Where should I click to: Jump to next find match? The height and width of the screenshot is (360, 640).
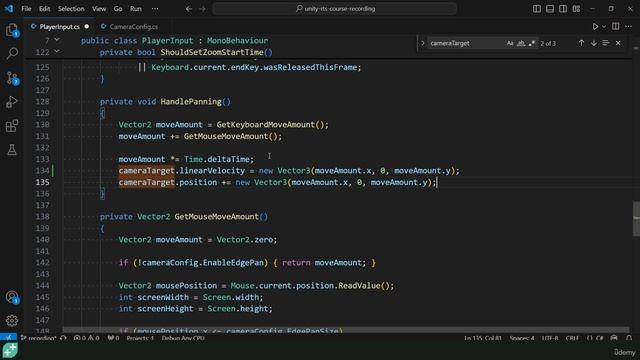[593, 43]
